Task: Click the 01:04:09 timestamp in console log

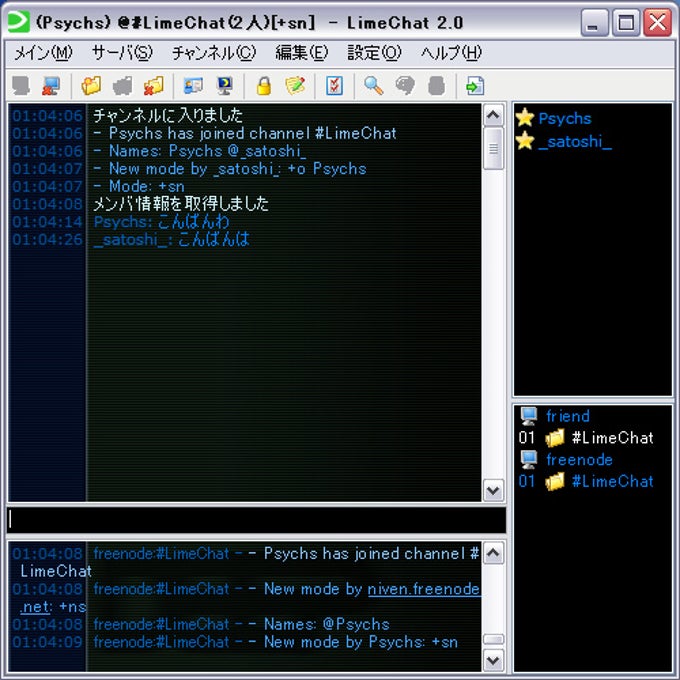Action: pos(47,642)
